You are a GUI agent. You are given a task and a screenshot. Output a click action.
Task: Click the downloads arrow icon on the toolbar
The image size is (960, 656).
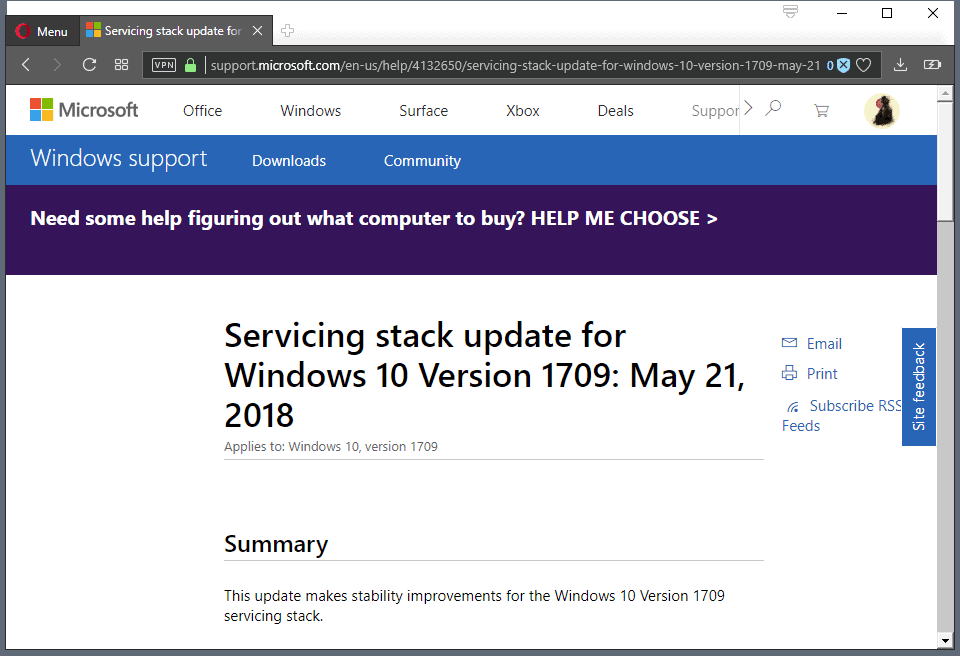899,64
